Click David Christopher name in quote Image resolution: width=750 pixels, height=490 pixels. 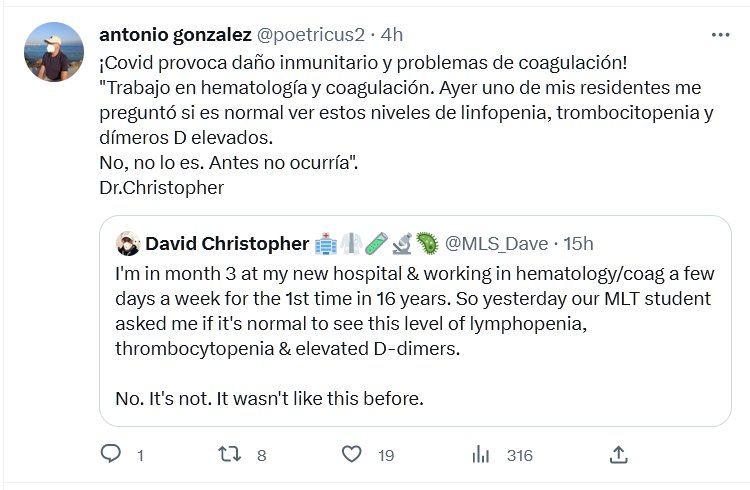tap(227, 244)
